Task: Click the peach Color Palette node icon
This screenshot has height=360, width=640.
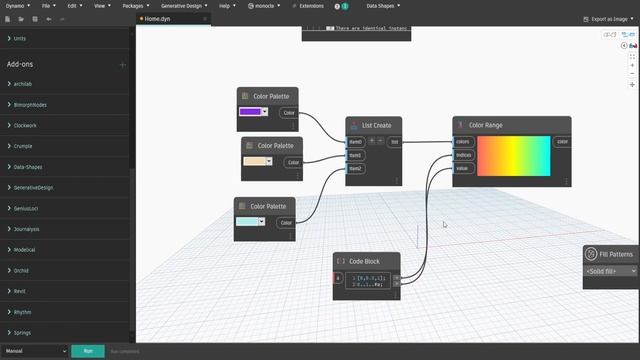Action: (249, 146)
